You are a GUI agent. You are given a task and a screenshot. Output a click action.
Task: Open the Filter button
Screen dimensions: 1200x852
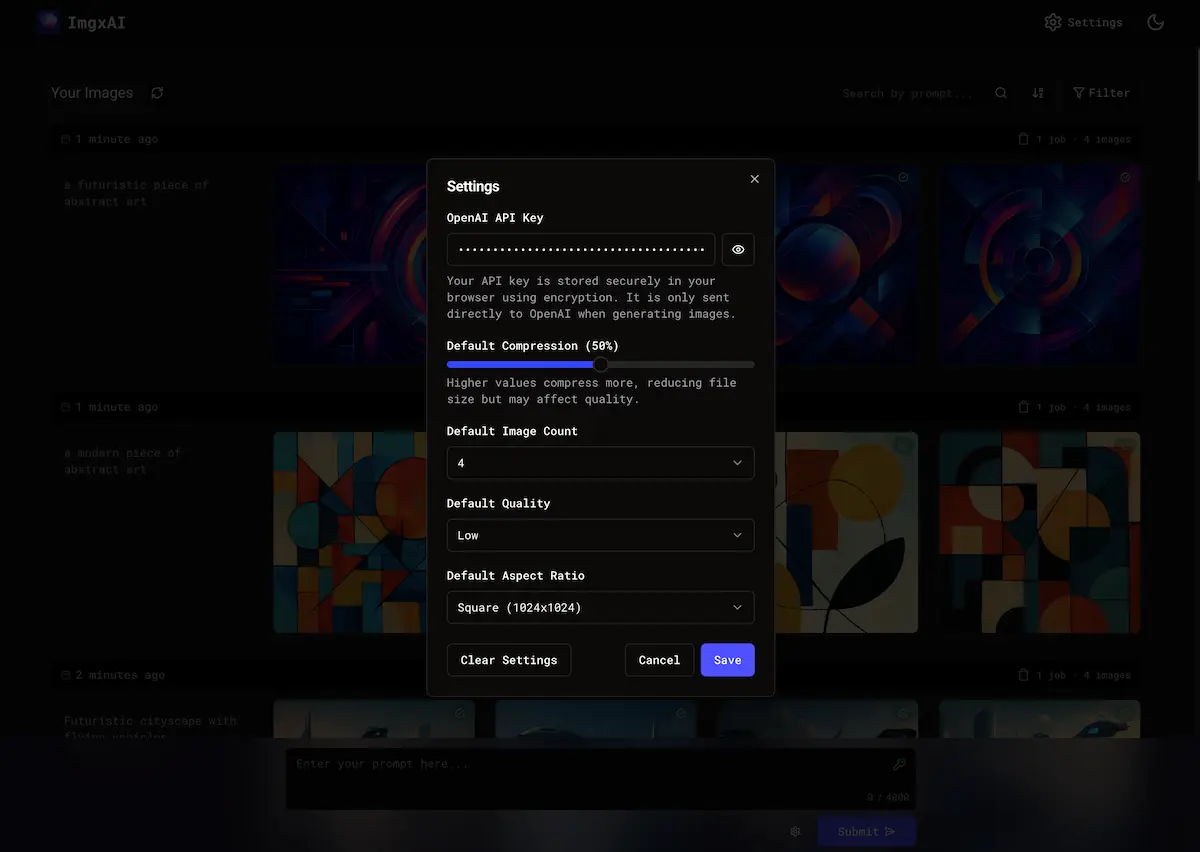point(1101,93)
